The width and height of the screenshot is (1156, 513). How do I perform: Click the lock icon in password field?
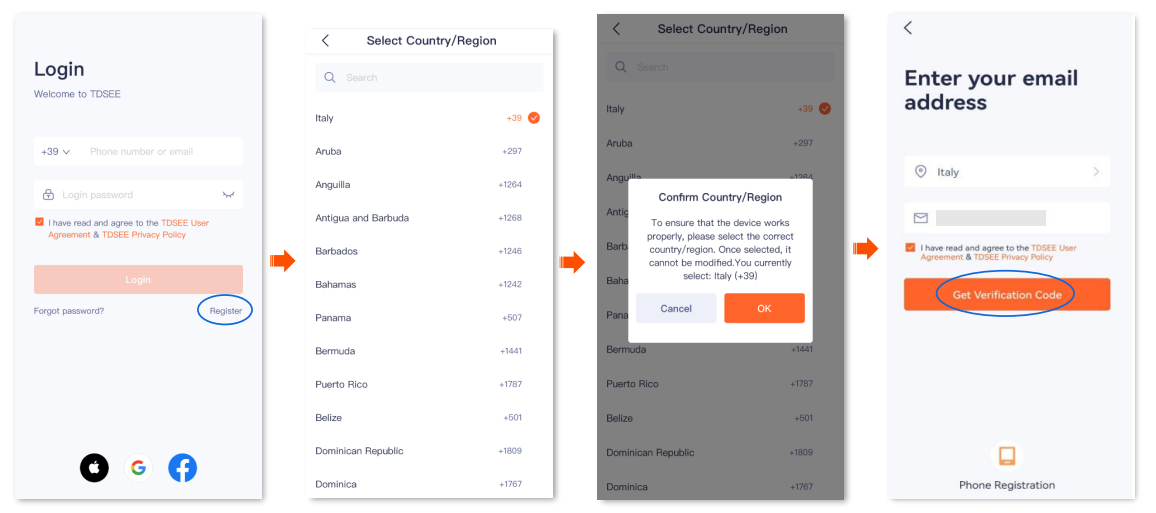(48, 195)
